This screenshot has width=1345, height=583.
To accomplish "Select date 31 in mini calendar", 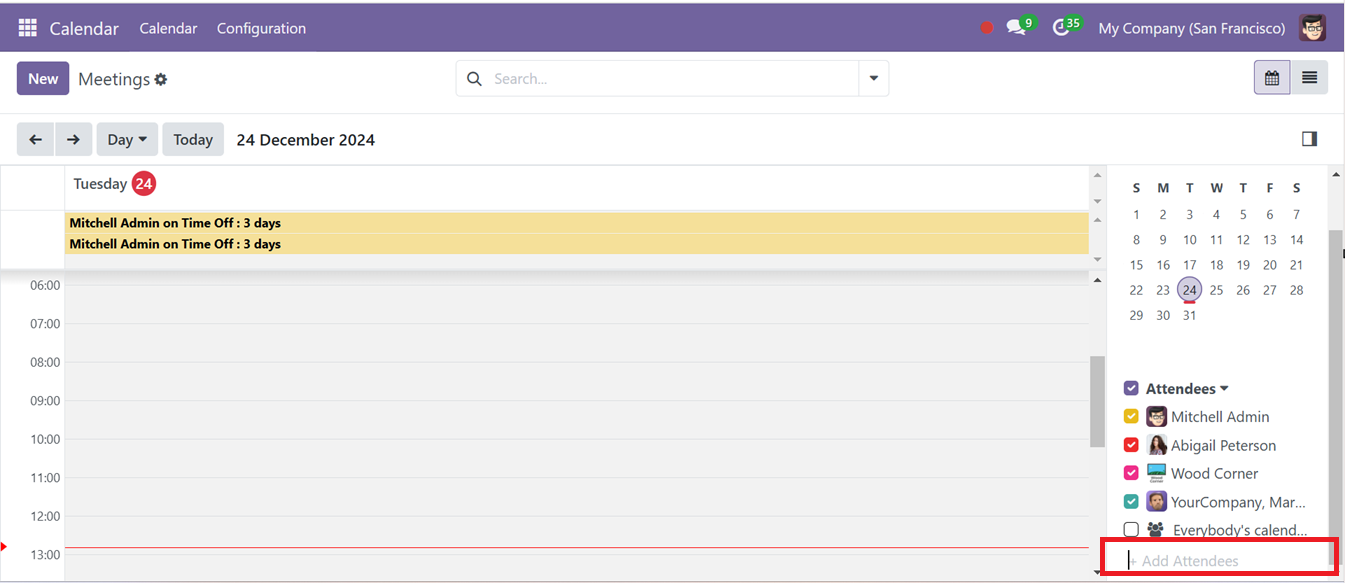I will click(1189, 315).
